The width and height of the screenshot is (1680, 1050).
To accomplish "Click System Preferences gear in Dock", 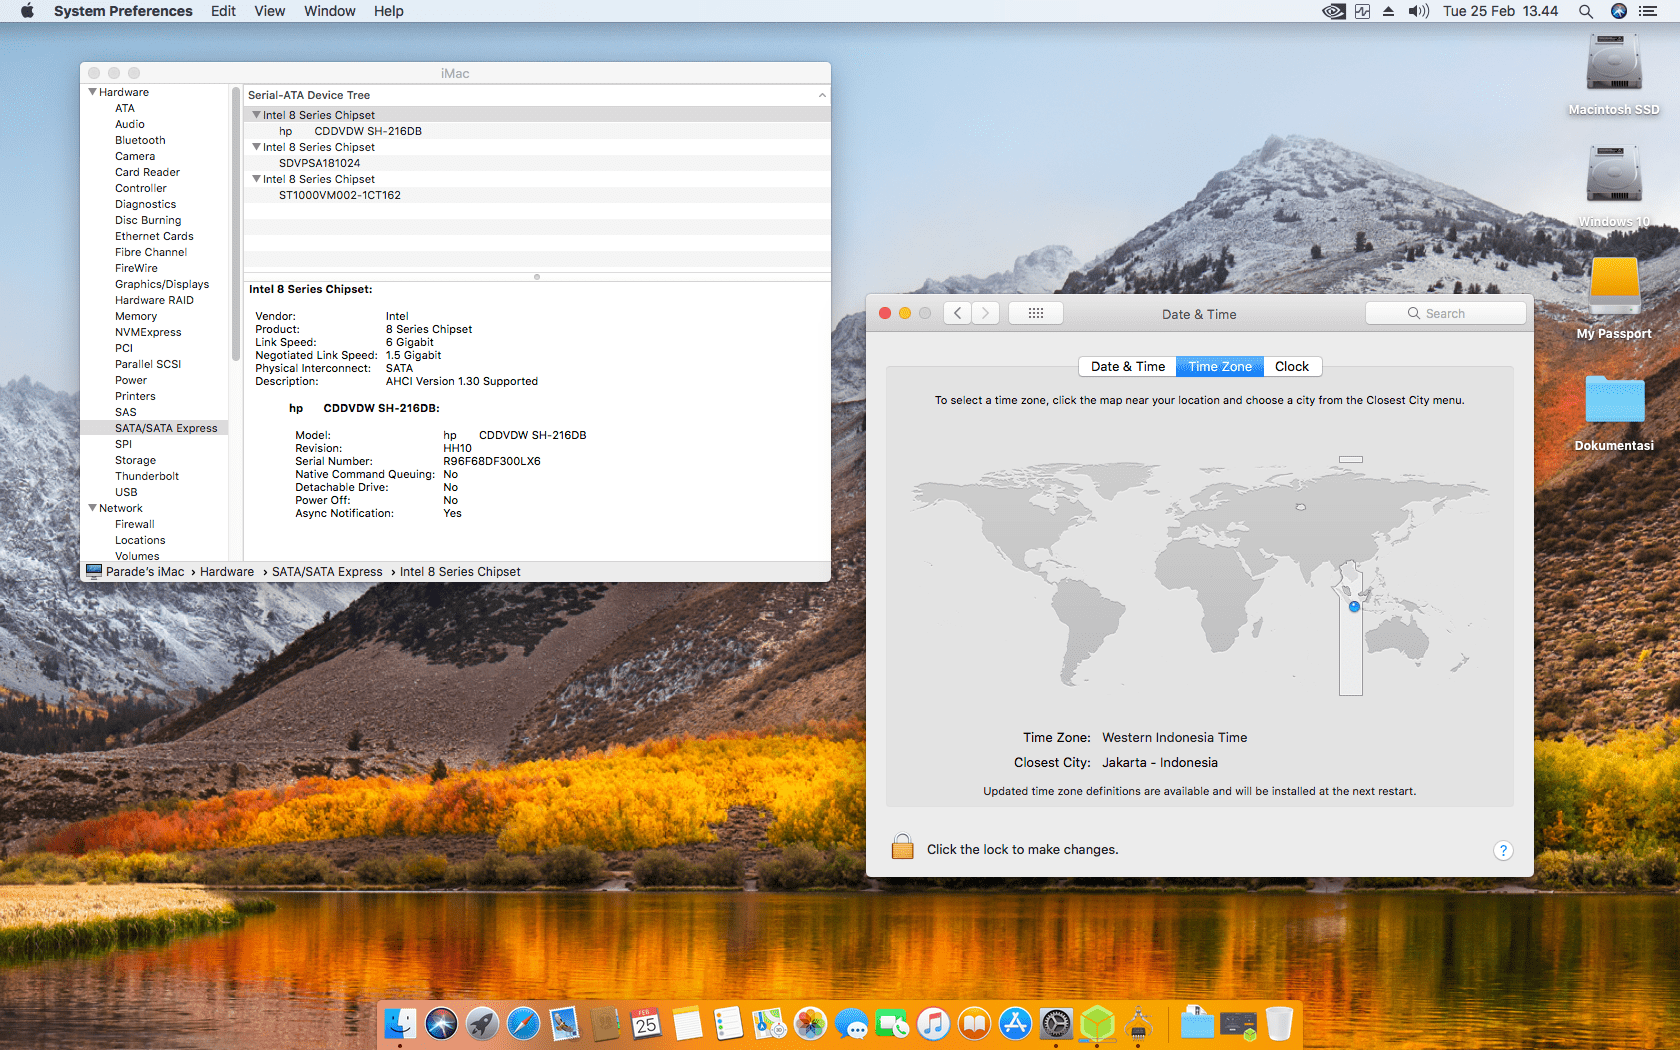I will pyautogui.click(x=1056, y=1023).
